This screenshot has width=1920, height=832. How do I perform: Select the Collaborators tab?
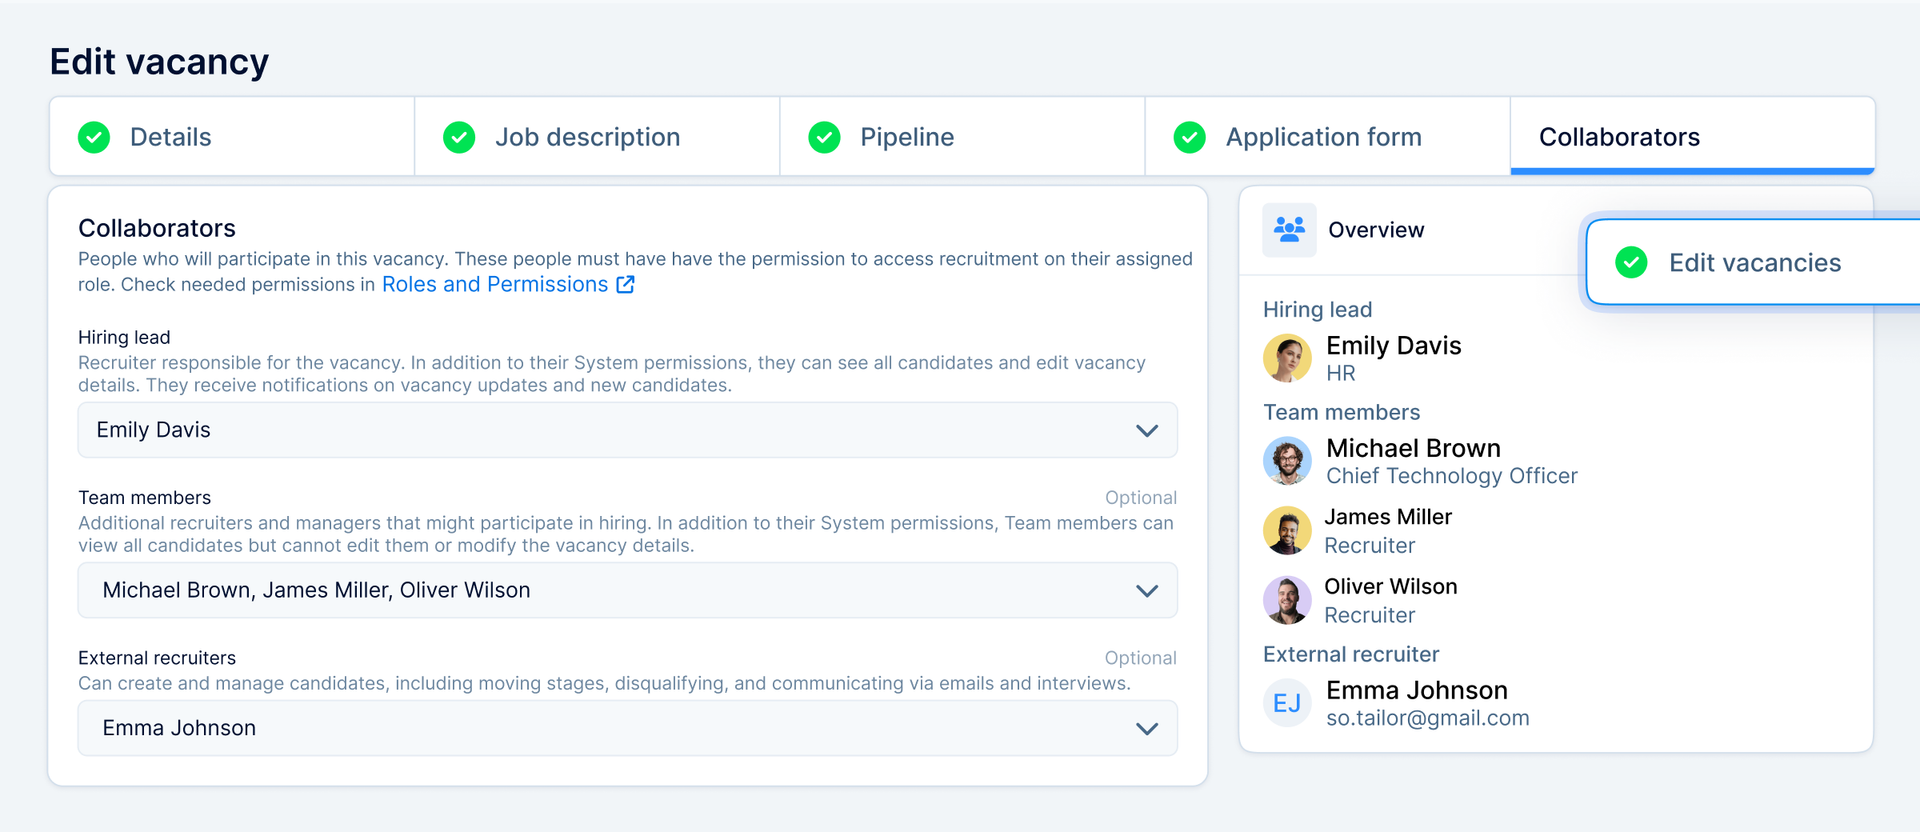[x=1692, y=137]
